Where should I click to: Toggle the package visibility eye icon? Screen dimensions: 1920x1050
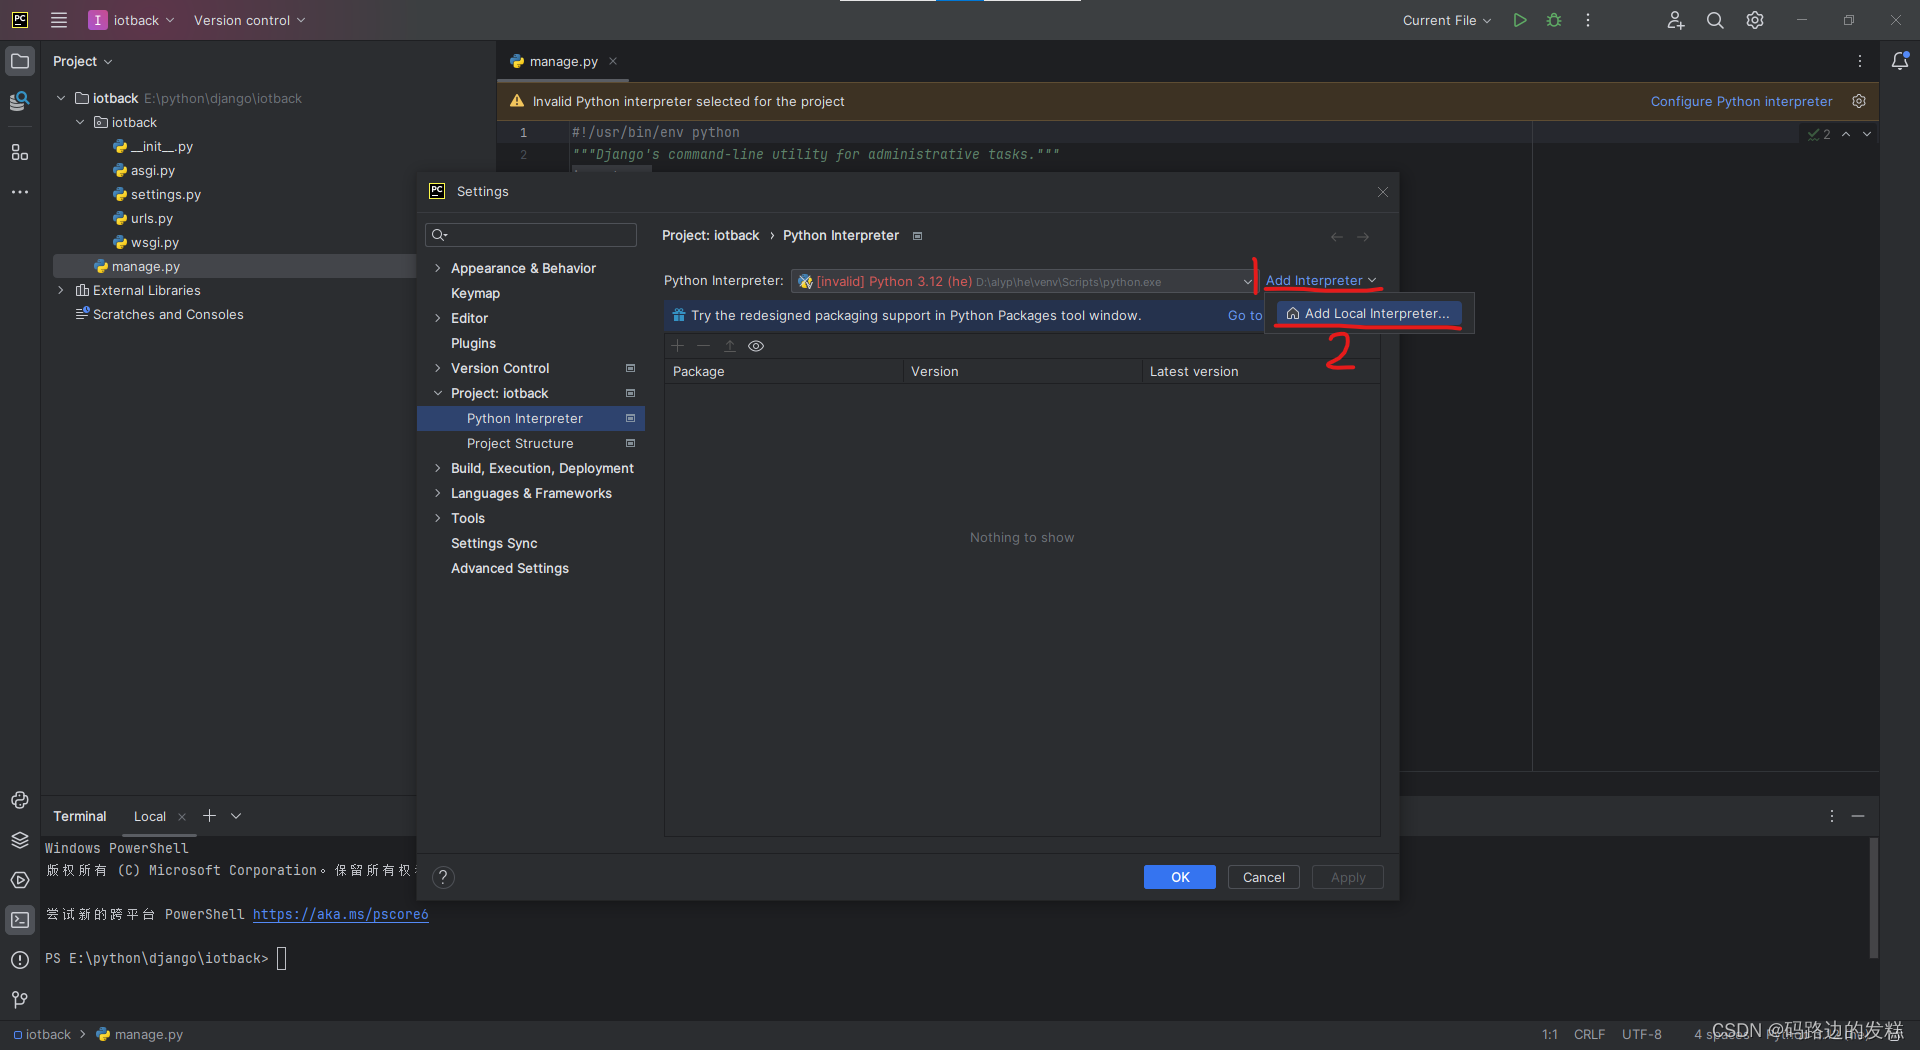(x=756, y=346)
